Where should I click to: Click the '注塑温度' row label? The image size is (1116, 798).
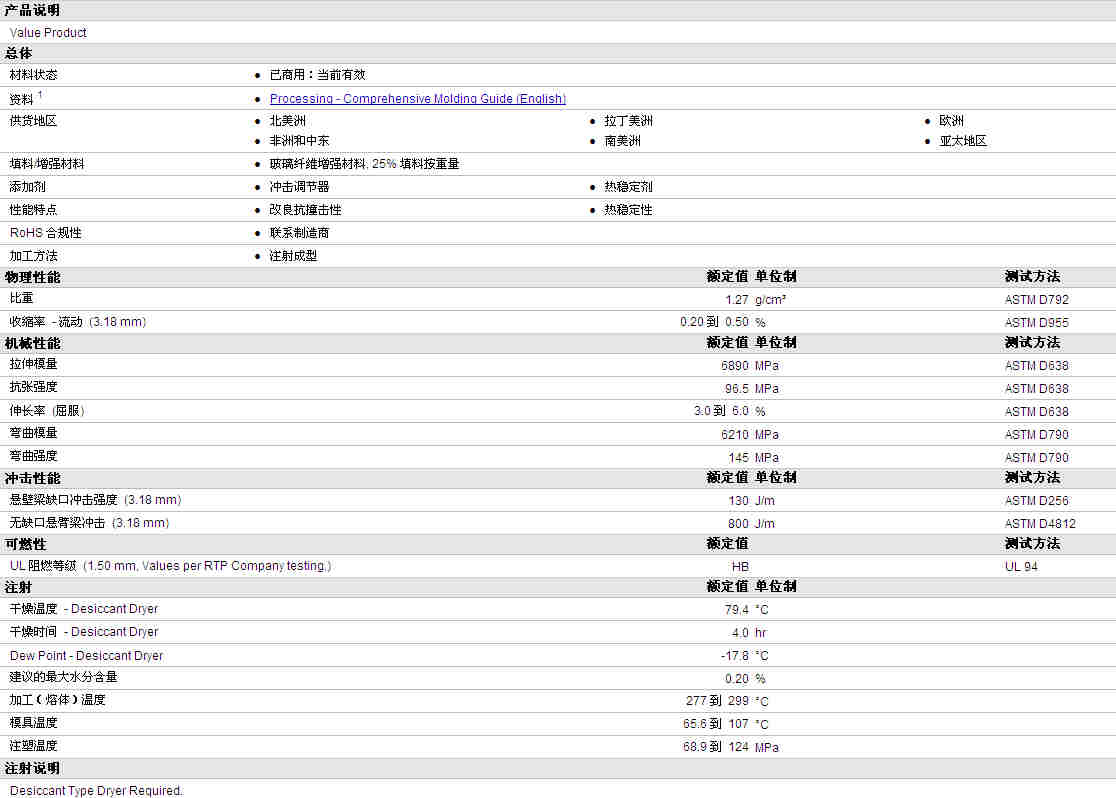click(x=33, y=745)
